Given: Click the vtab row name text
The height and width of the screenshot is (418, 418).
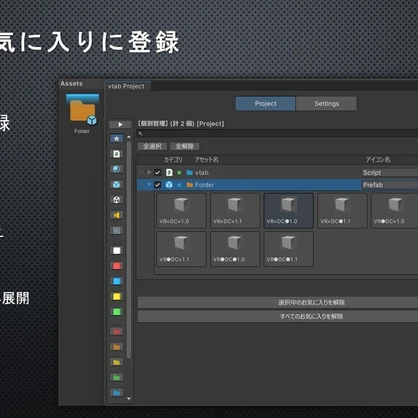Looking at the screenshot, I should (202, 173).
